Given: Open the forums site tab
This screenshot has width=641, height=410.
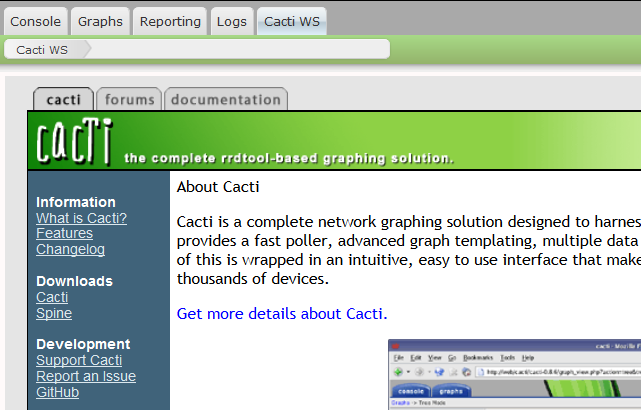Looking at the screenshot, I should point(129,99).
